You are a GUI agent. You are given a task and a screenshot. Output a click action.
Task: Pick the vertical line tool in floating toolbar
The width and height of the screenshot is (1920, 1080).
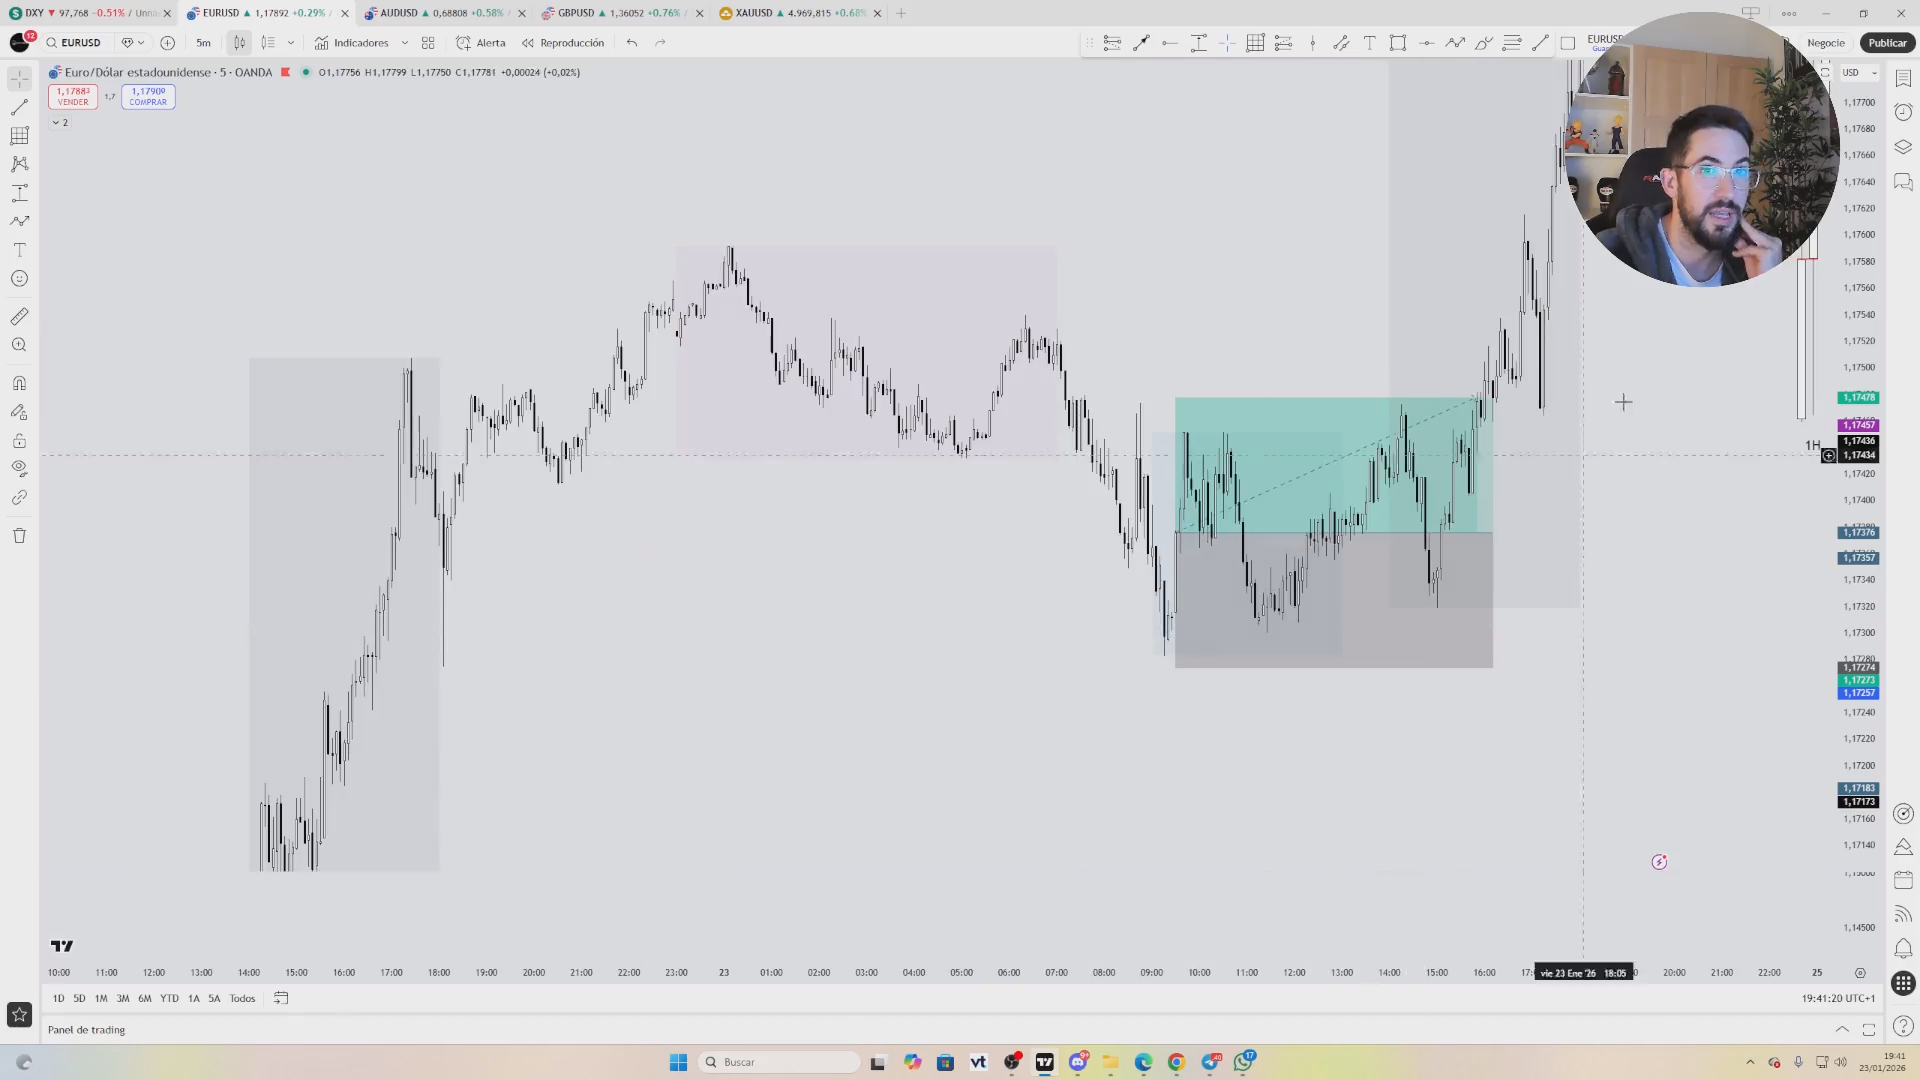[1312, 43]
